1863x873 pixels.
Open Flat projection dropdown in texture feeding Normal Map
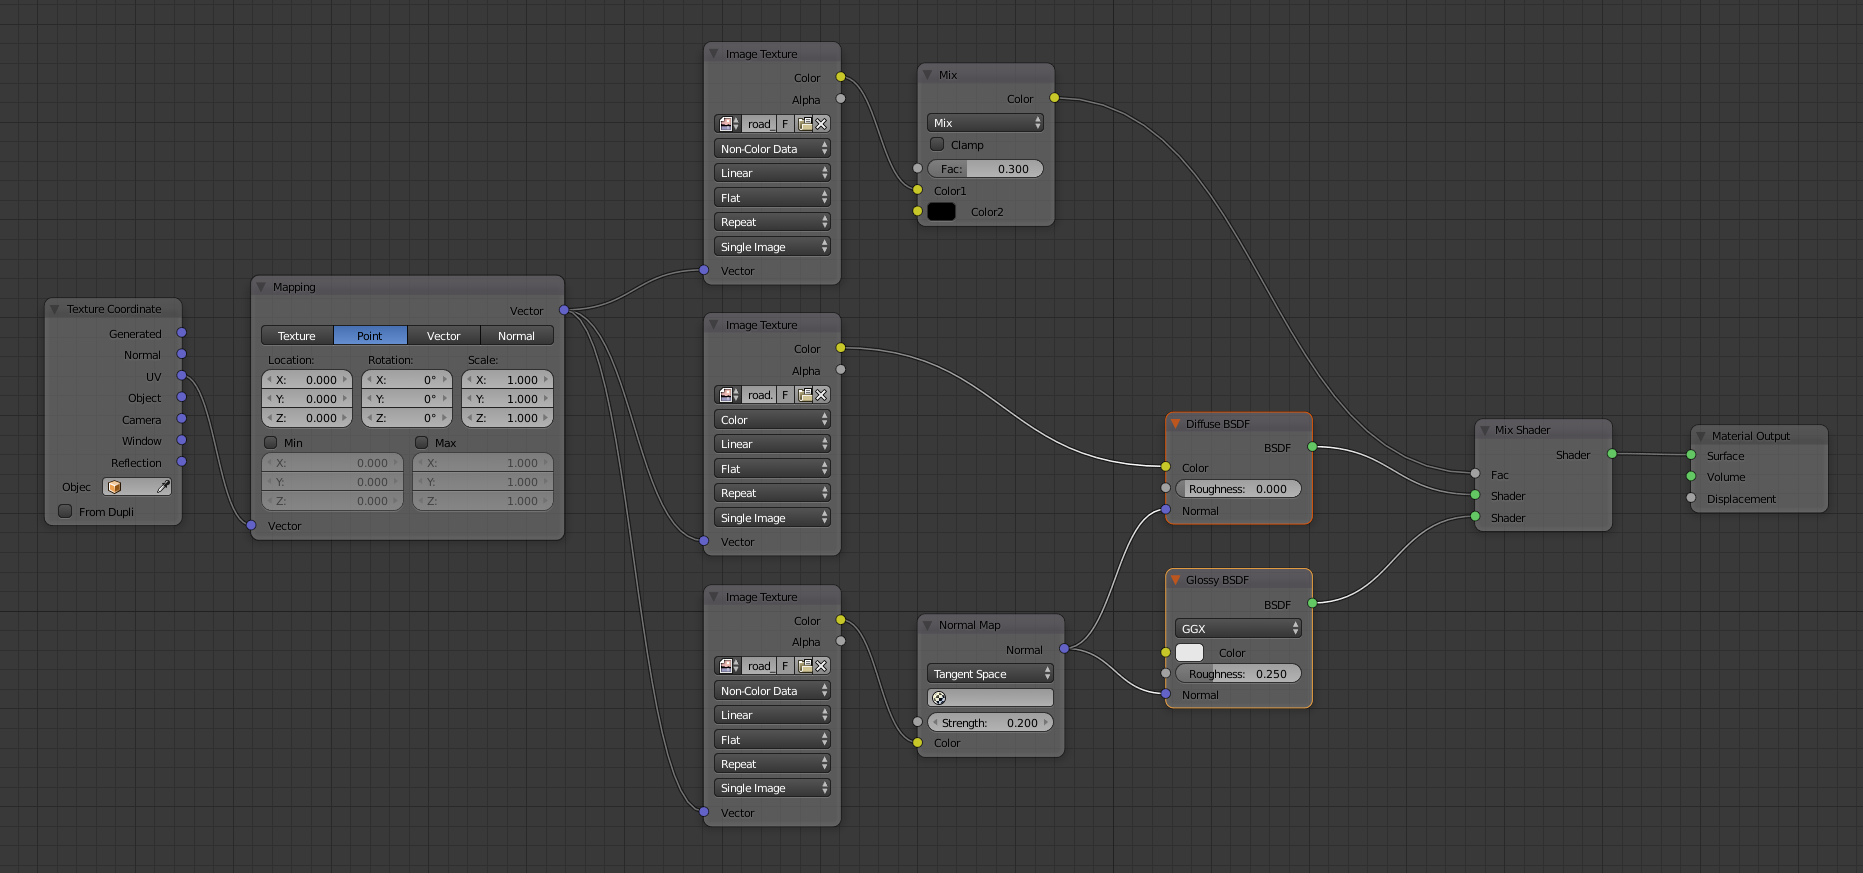point(772,740)
